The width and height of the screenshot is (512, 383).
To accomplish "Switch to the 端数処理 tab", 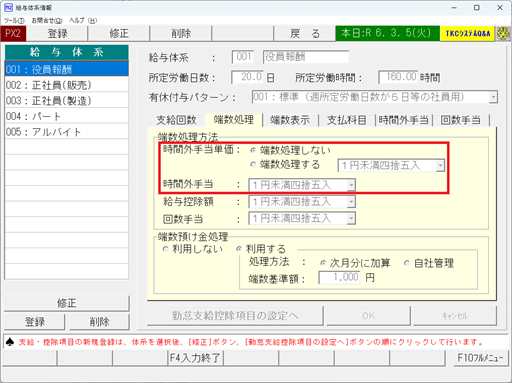I will [x=234, y=119].
